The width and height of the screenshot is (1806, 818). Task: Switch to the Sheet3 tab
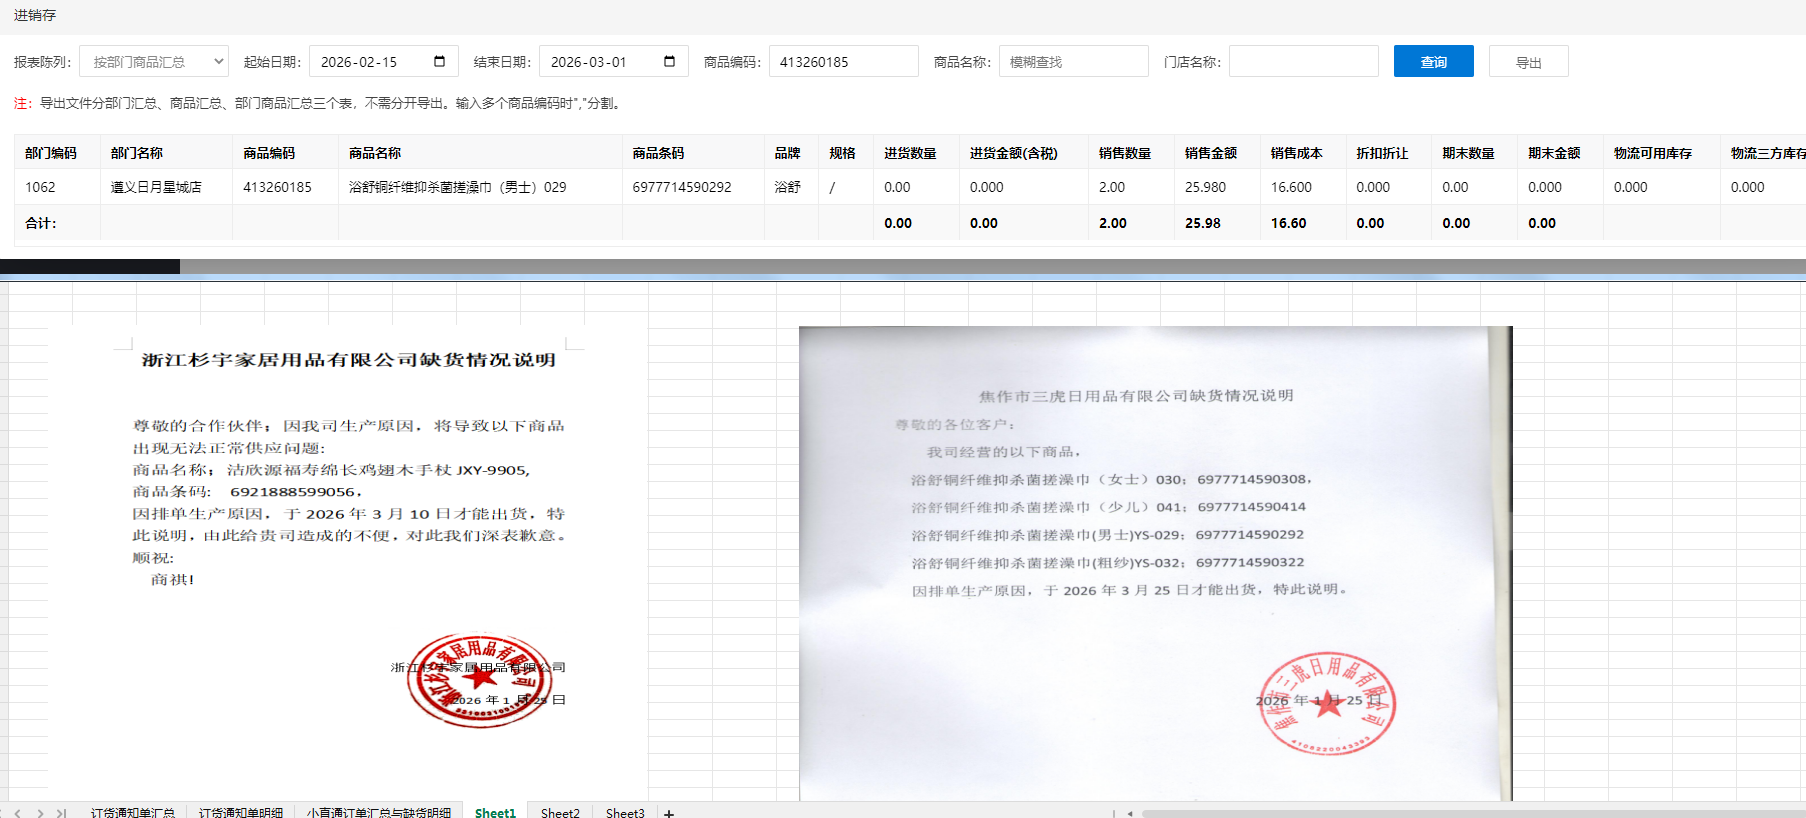625,813
